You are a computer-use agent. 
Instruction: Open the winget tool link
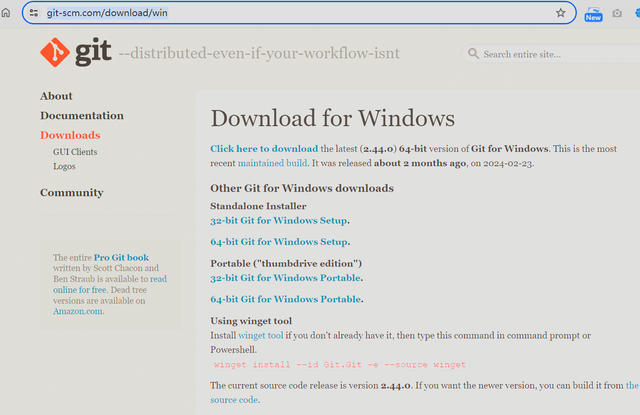260,335
